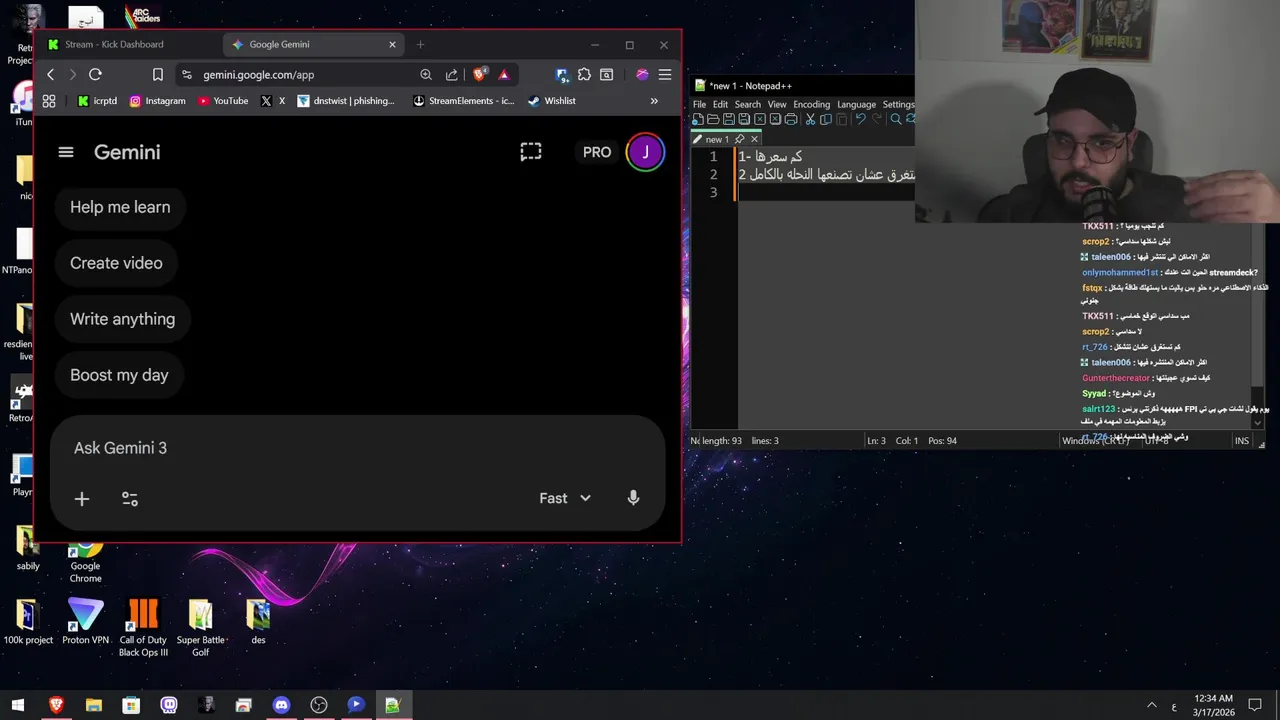Close the new 1 tab in Notepad++
The height and width of the screenshot is (720, 1280).
pos(754,139)
